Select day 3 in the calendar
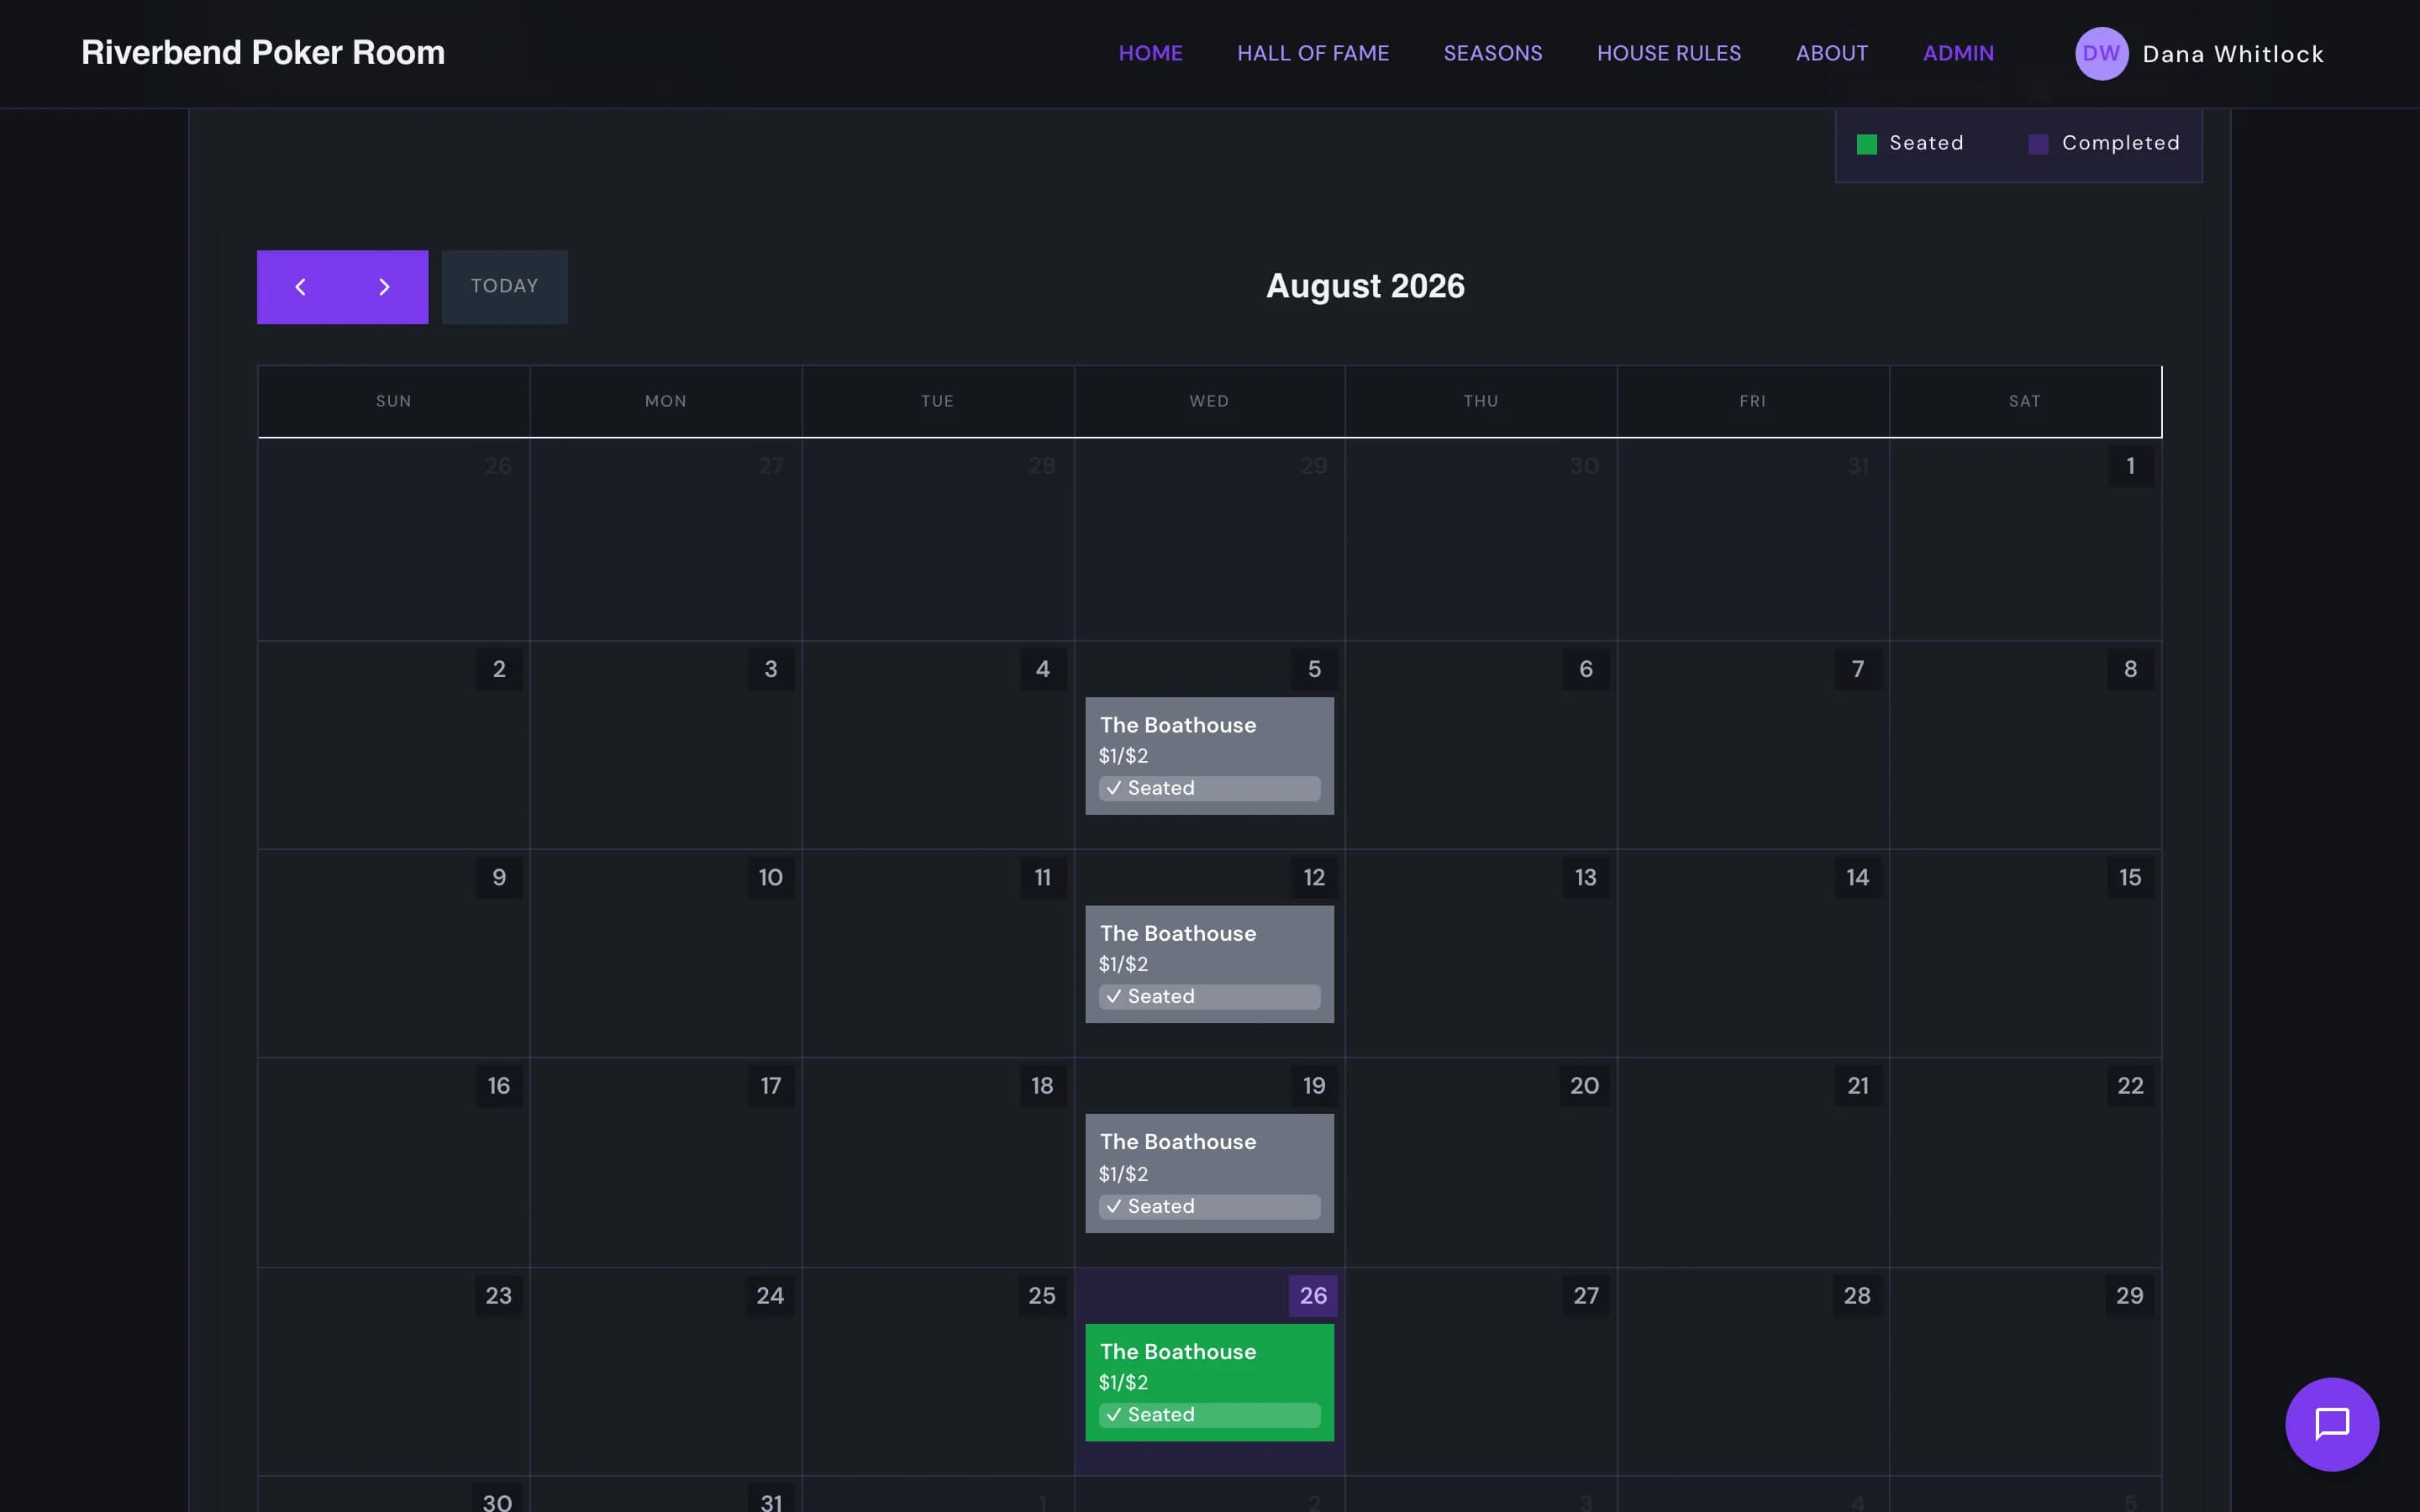This screenshot has height=1512, width=2420. [x=771, y=669]
